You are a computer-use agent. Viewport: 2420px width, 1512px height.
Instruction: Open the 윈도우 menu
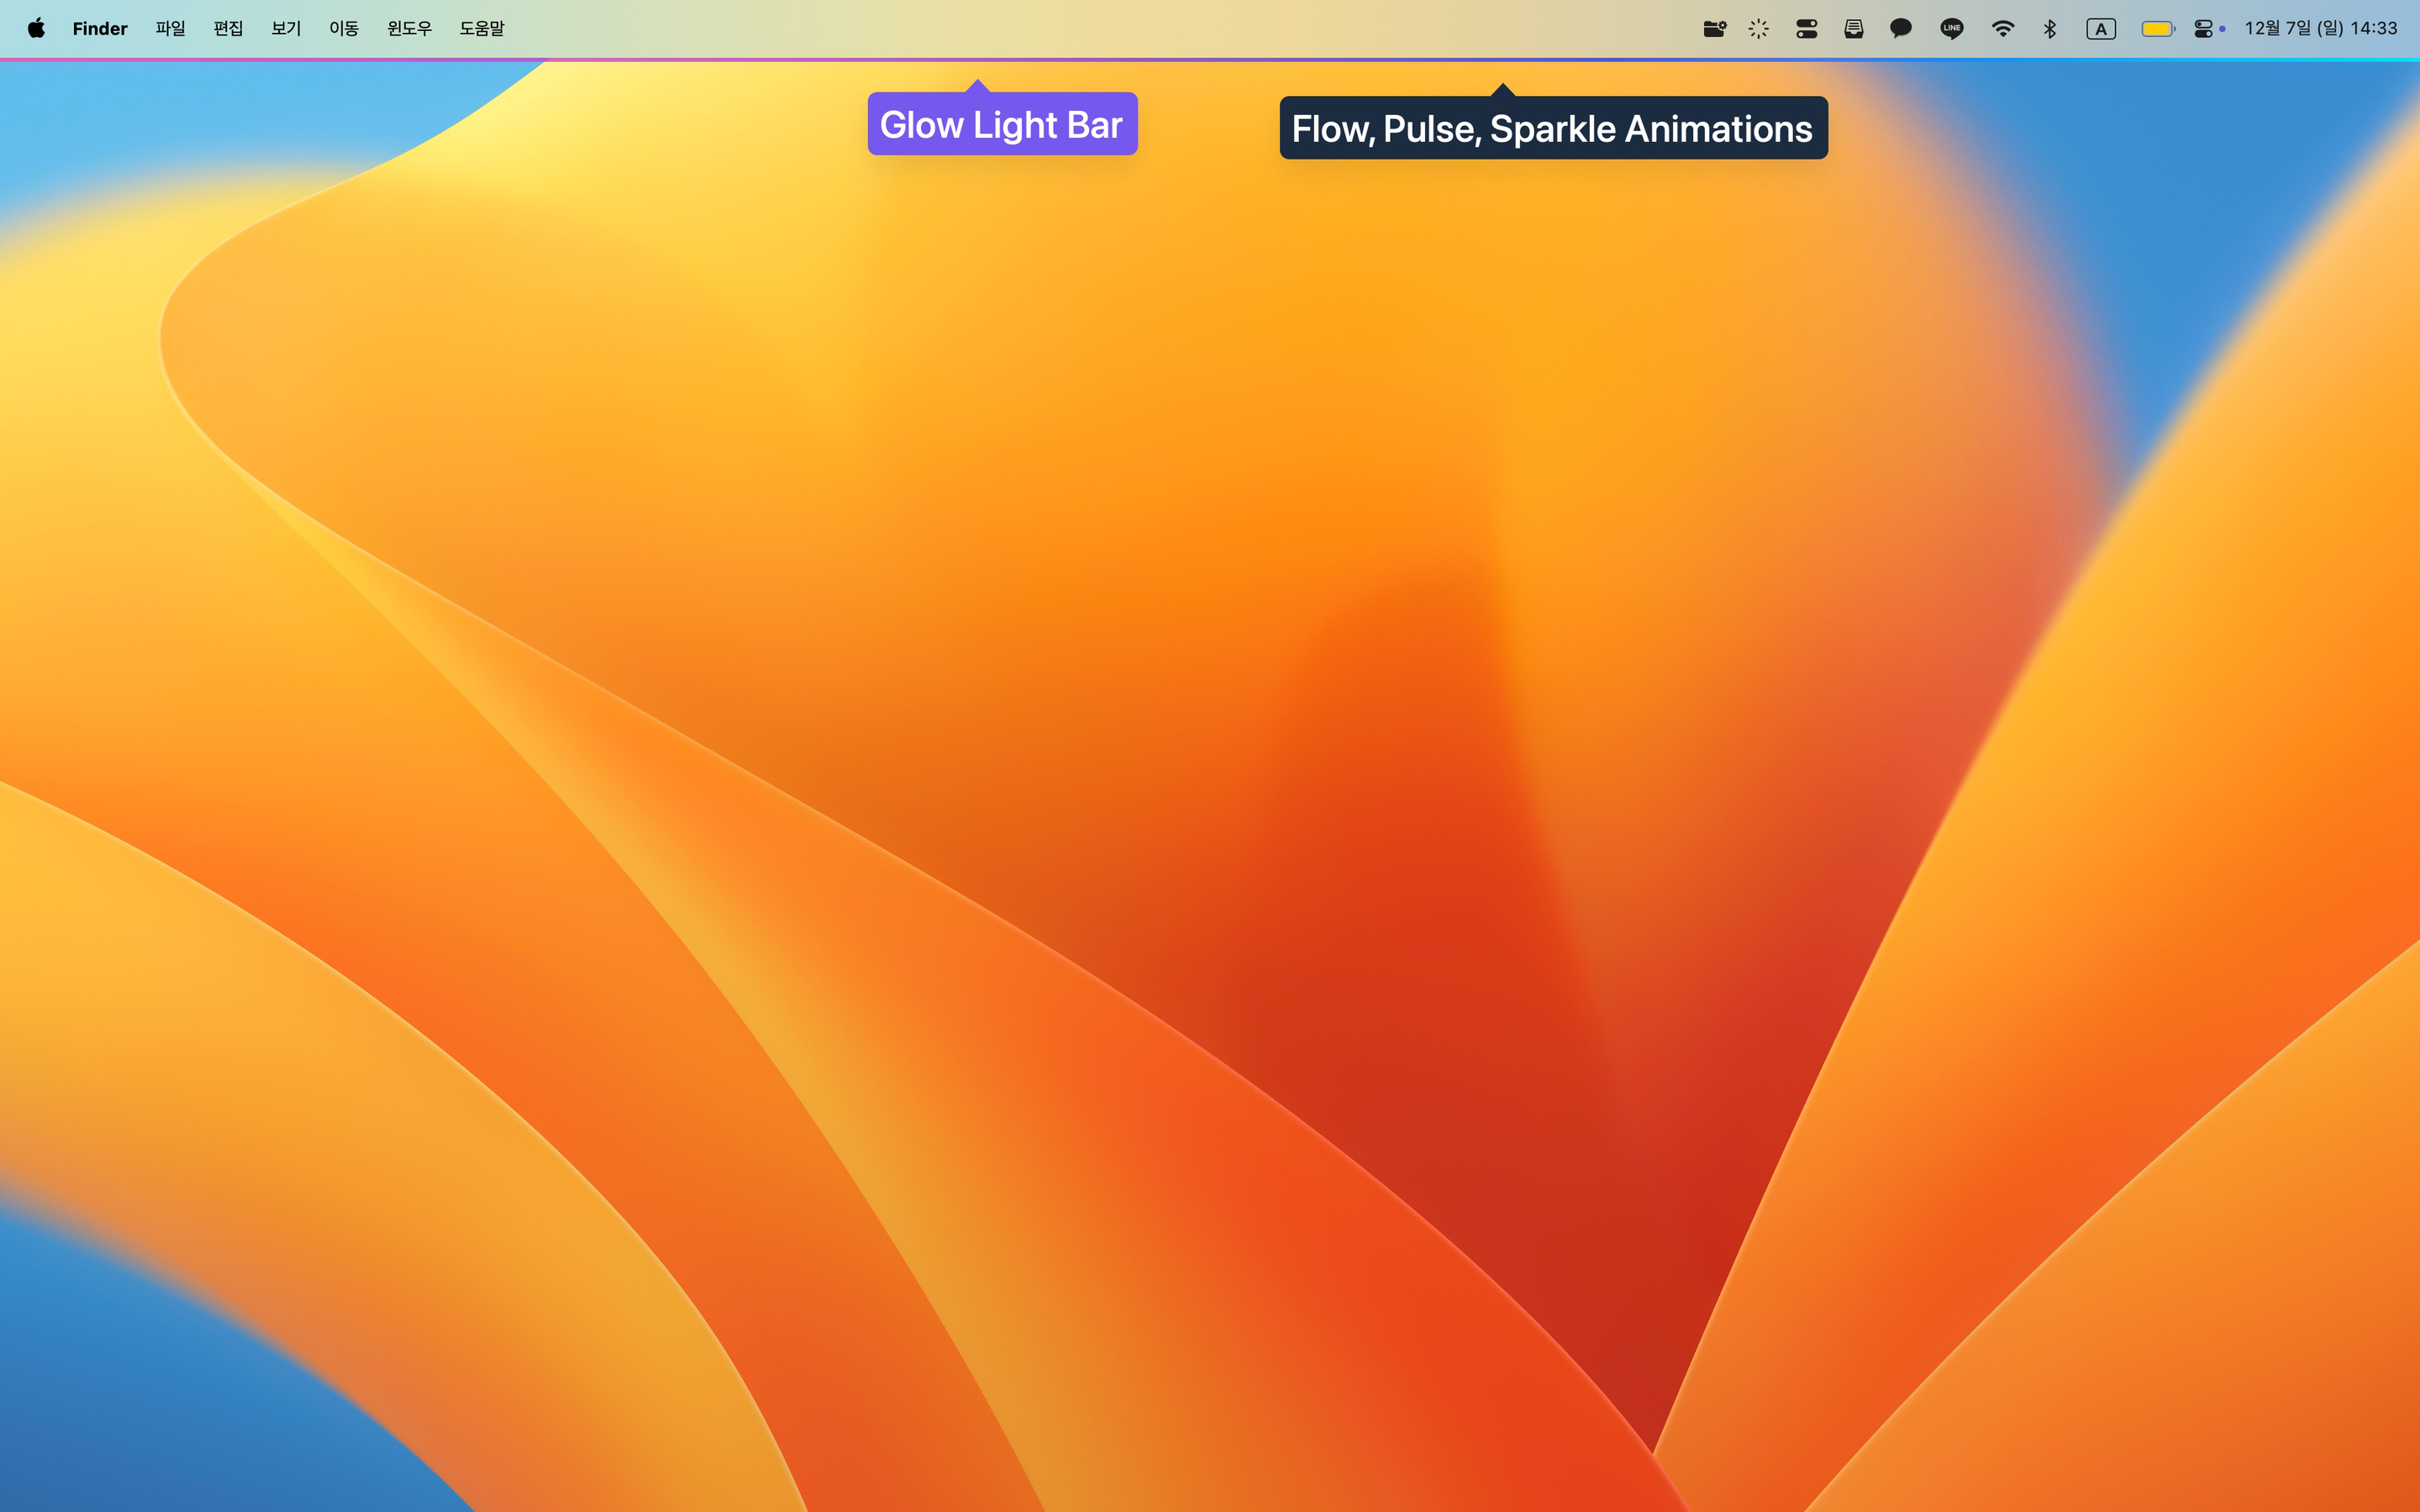tap(408, 28)
